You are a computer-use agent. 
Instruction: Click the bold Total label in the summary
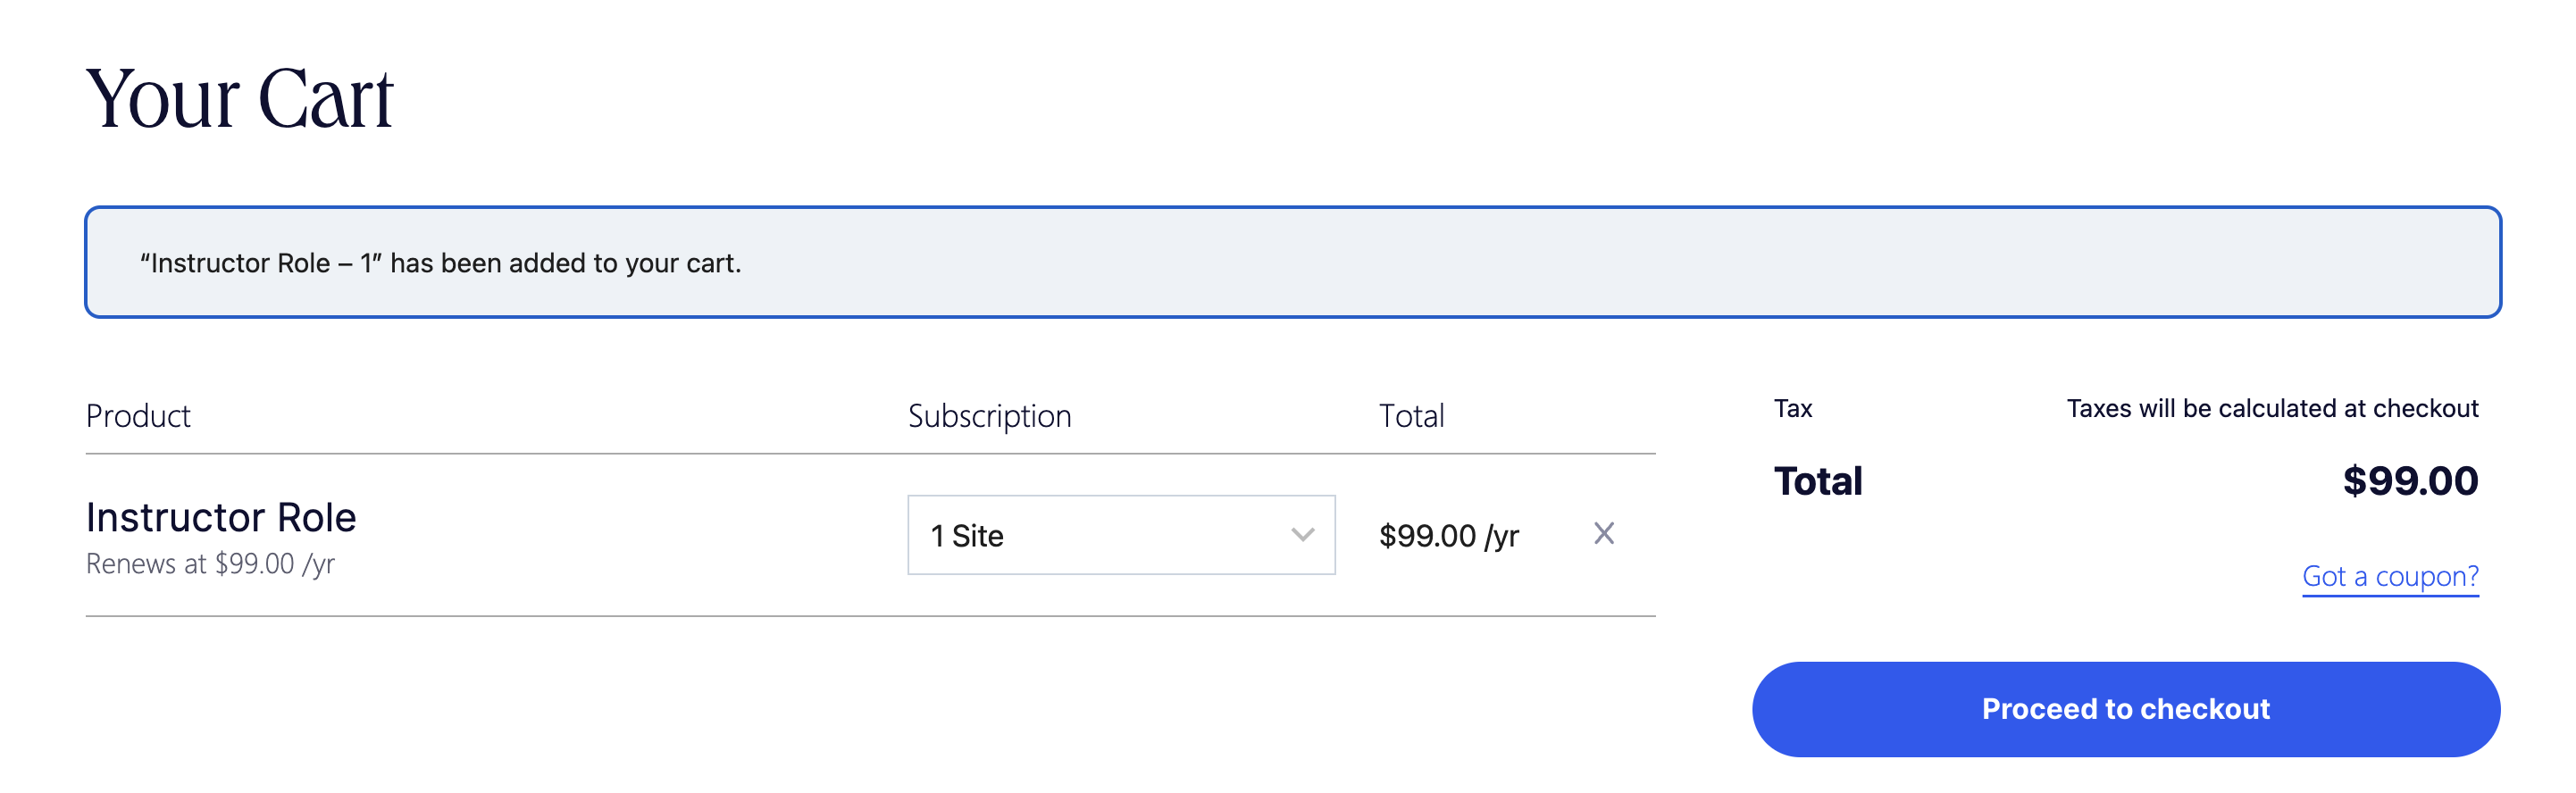pyautogui.click(x=1817, y=481)
